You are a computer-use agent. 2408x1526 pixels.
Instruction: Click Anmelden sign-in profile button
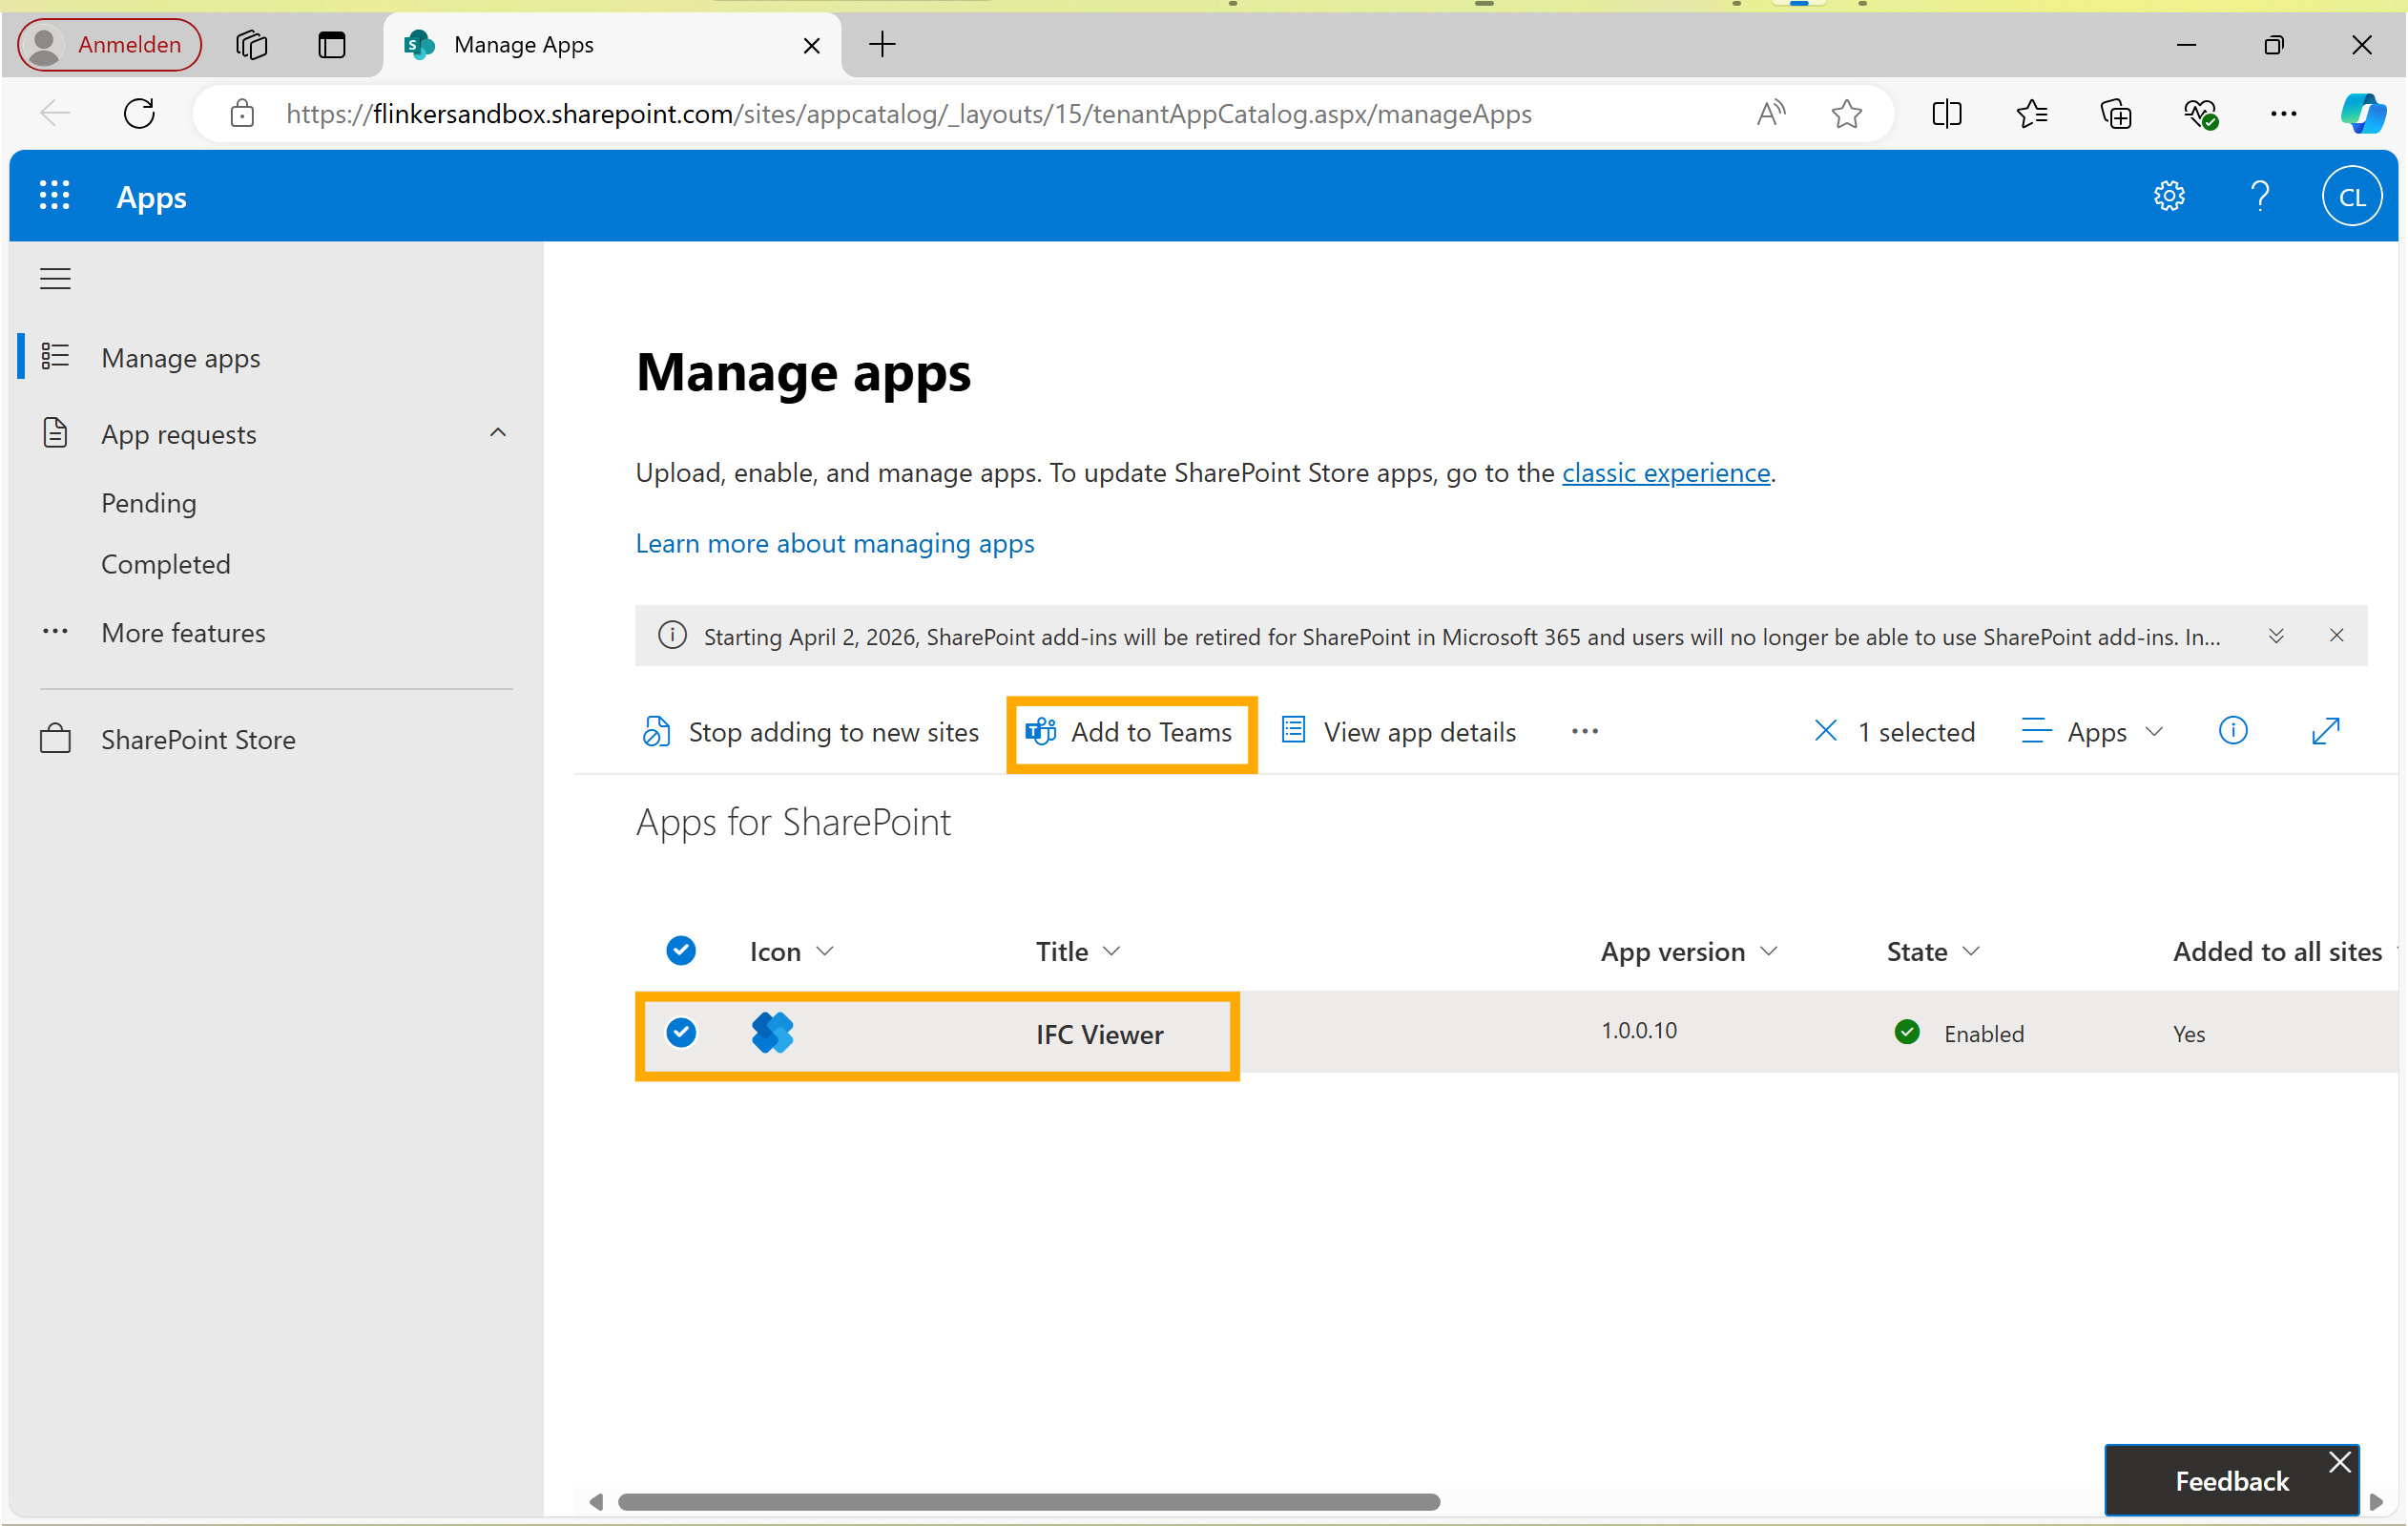coord(109,45)
